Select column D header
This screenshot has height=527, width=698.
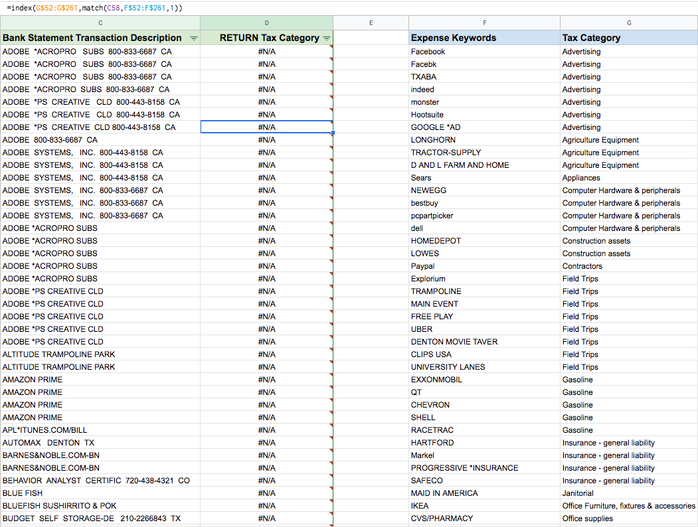[267, 23]
